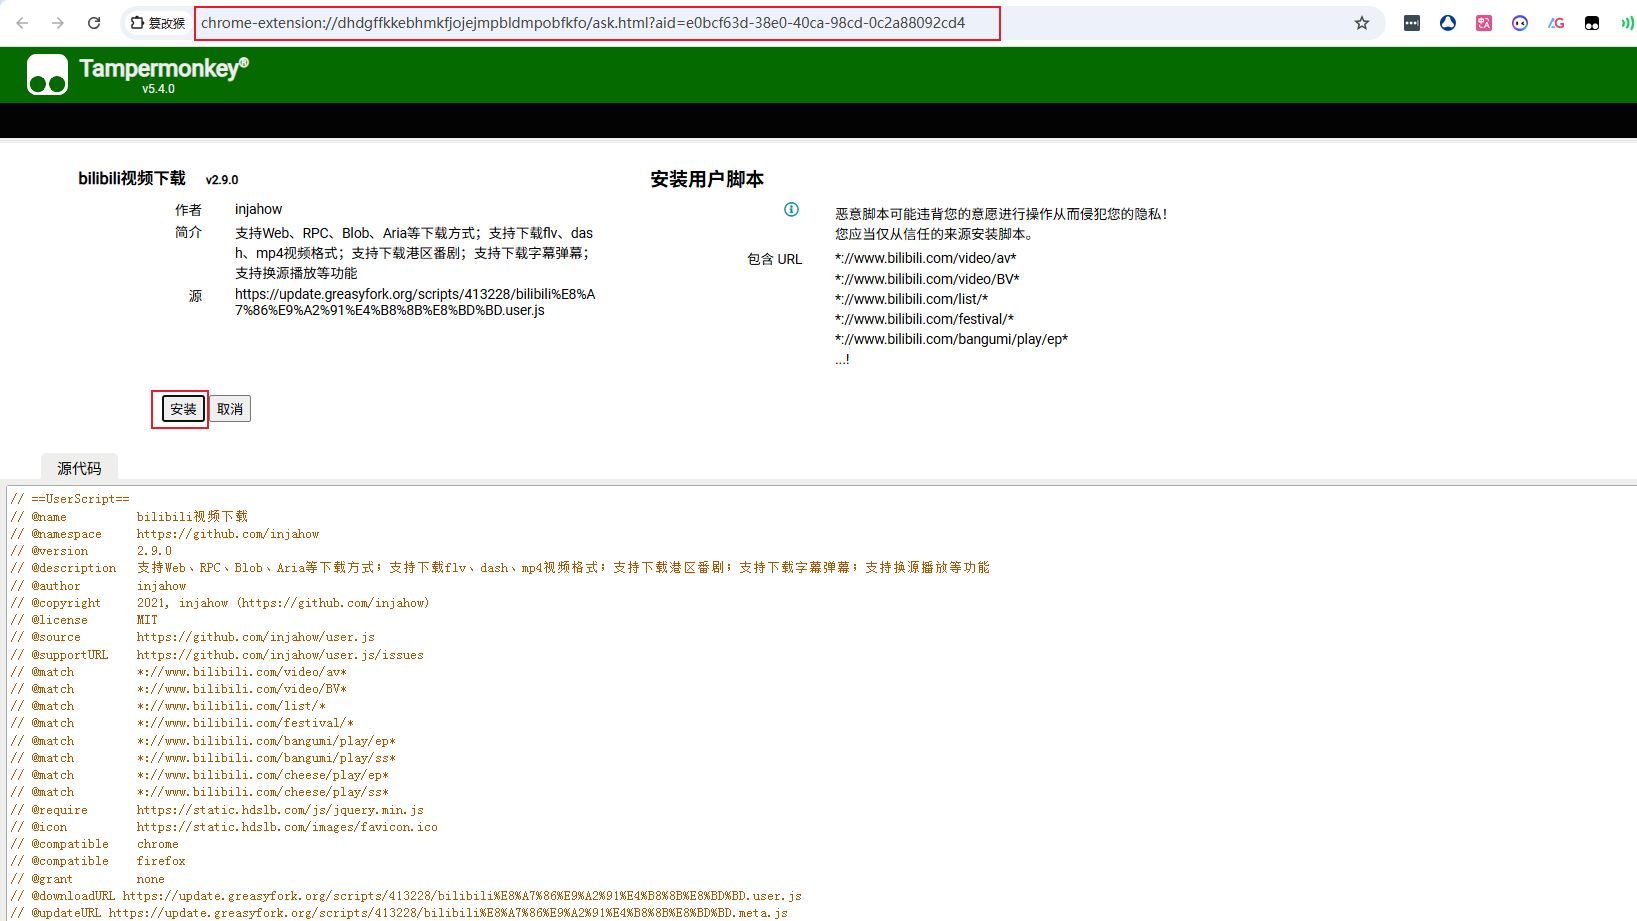Click the browser forward arrow
The height and width of the screenshot is (921, 1637).
[58, 23]
